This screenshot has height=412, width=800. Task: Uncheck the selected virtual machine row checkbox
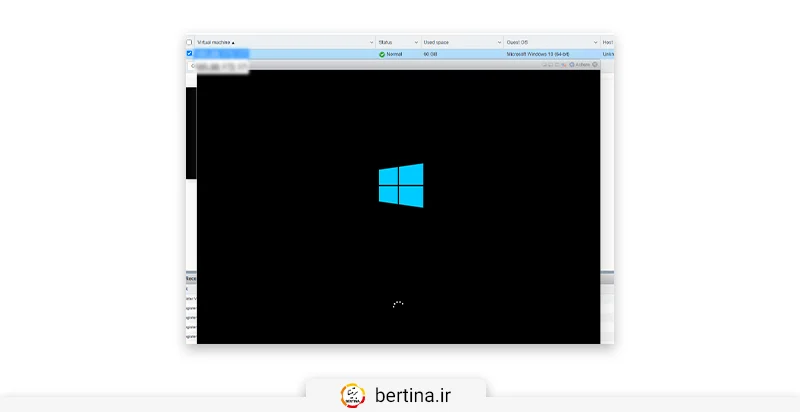[190, 54]
